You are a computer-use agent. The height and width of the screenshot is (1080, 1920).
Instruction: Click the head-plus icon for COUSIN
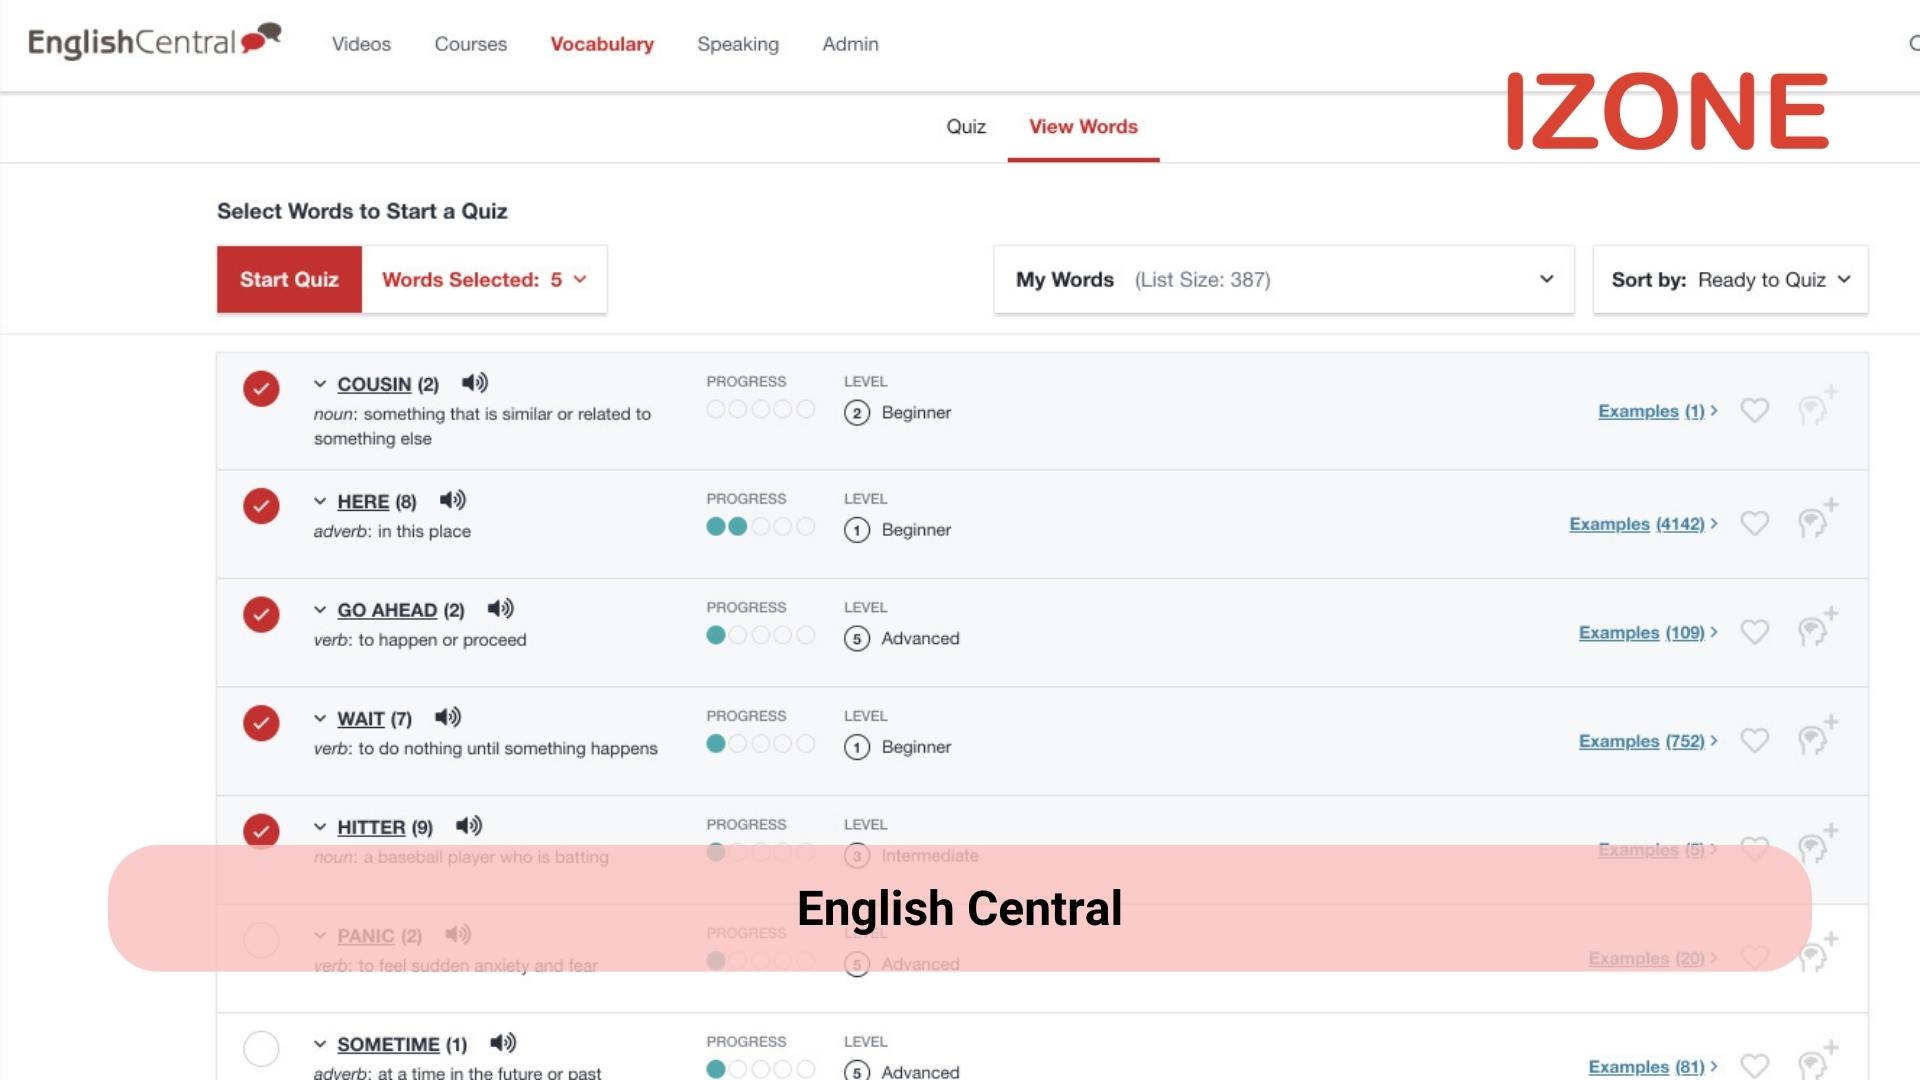pyautogui.click(x=1817, y=405)
